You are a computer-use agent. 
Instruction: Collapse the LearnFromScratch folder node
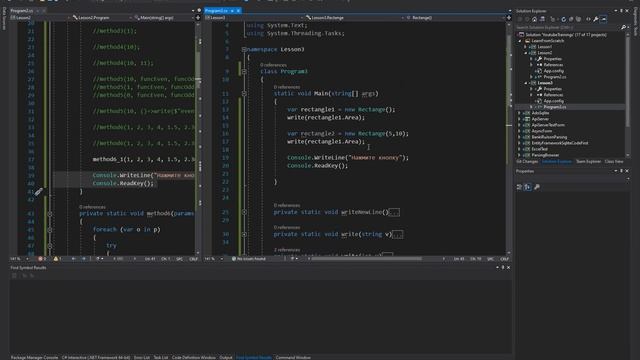coord(520,41)
